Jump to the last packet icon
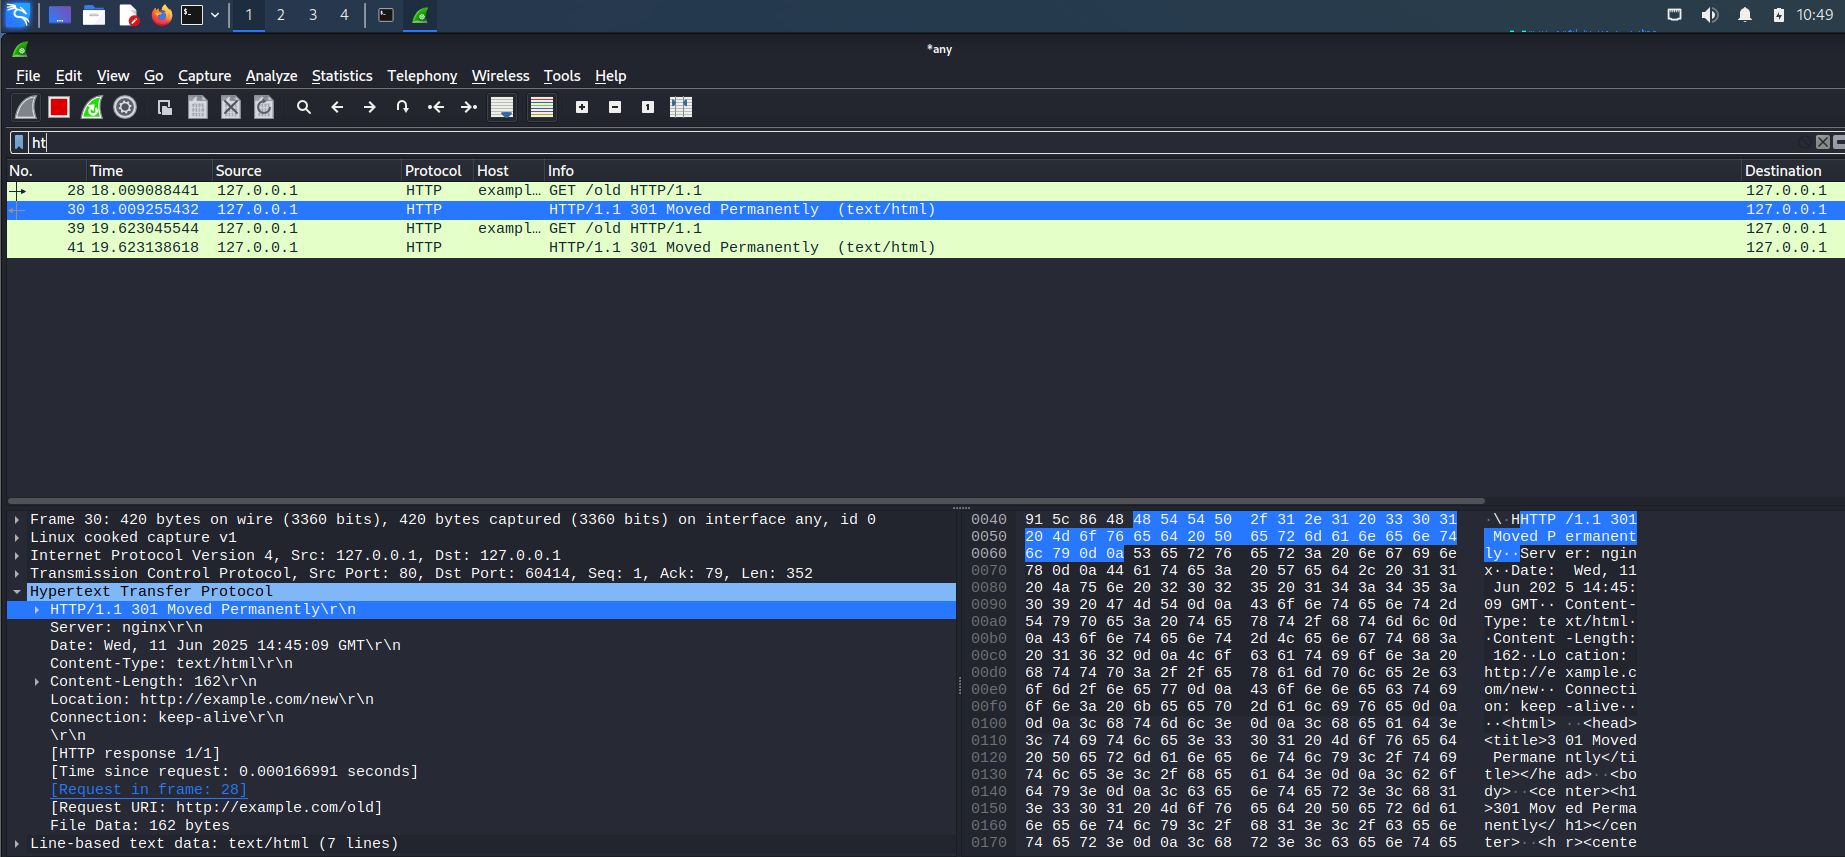Image resolution: width=1845 pixels, height=857 pixels. (x=469, y=107)
